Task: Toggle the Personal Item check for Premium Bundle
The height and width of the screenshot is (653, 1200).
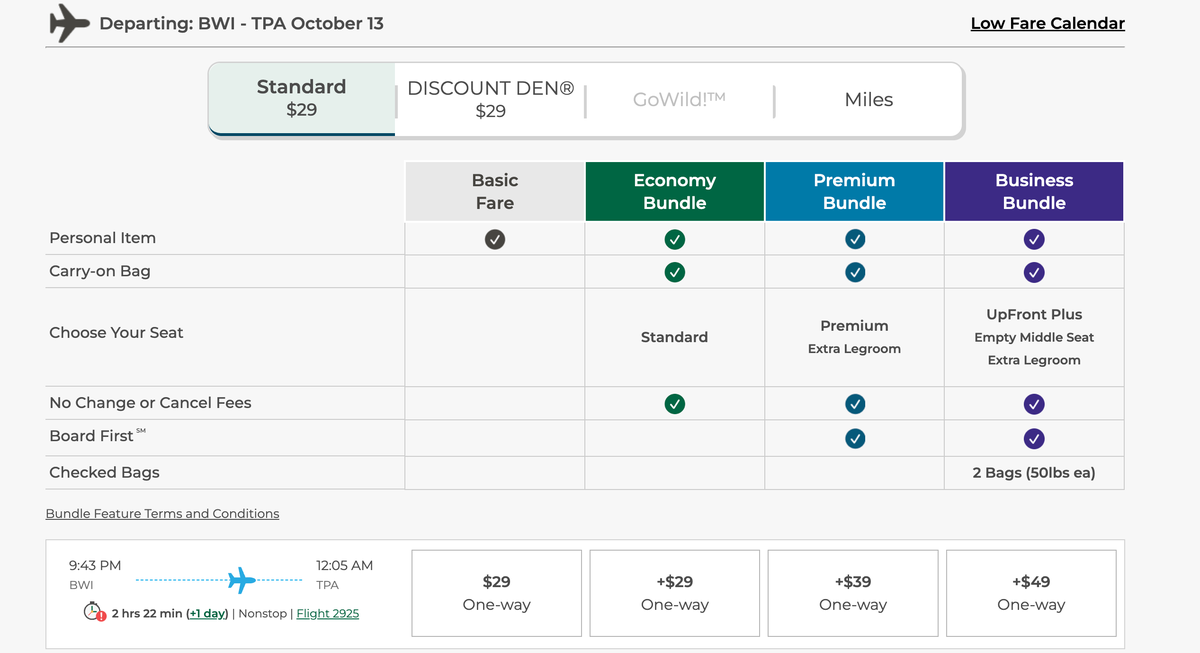Action: tap(853, 238)
